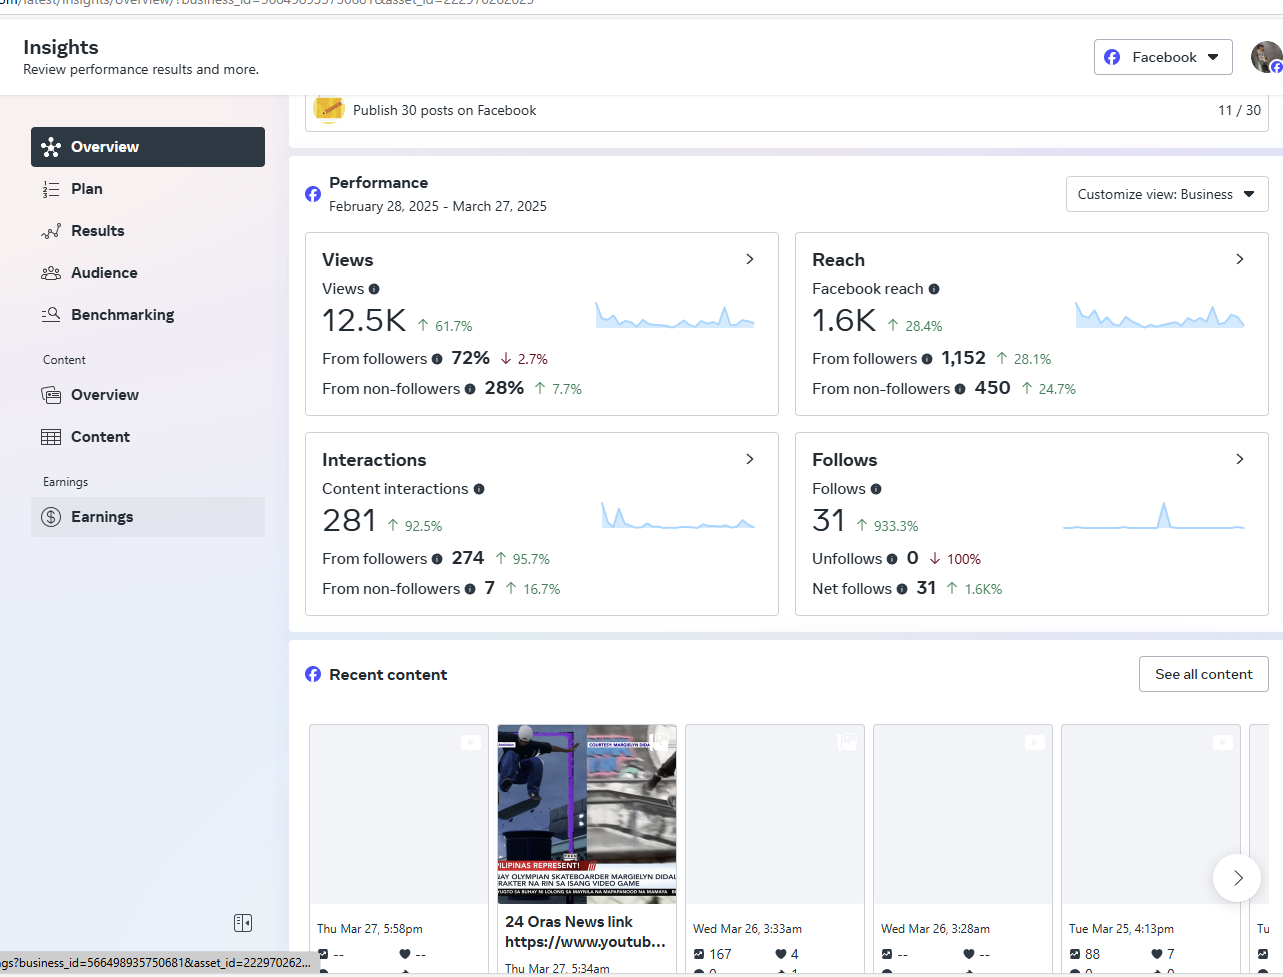Collapse the sidebar with panel icon
This screenshot has width=1283, height=977.
tap(243, 923)
